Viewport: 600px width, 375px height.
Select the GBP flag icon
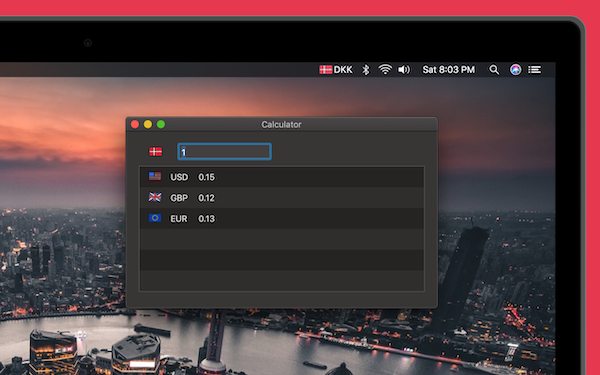[155, 197]
